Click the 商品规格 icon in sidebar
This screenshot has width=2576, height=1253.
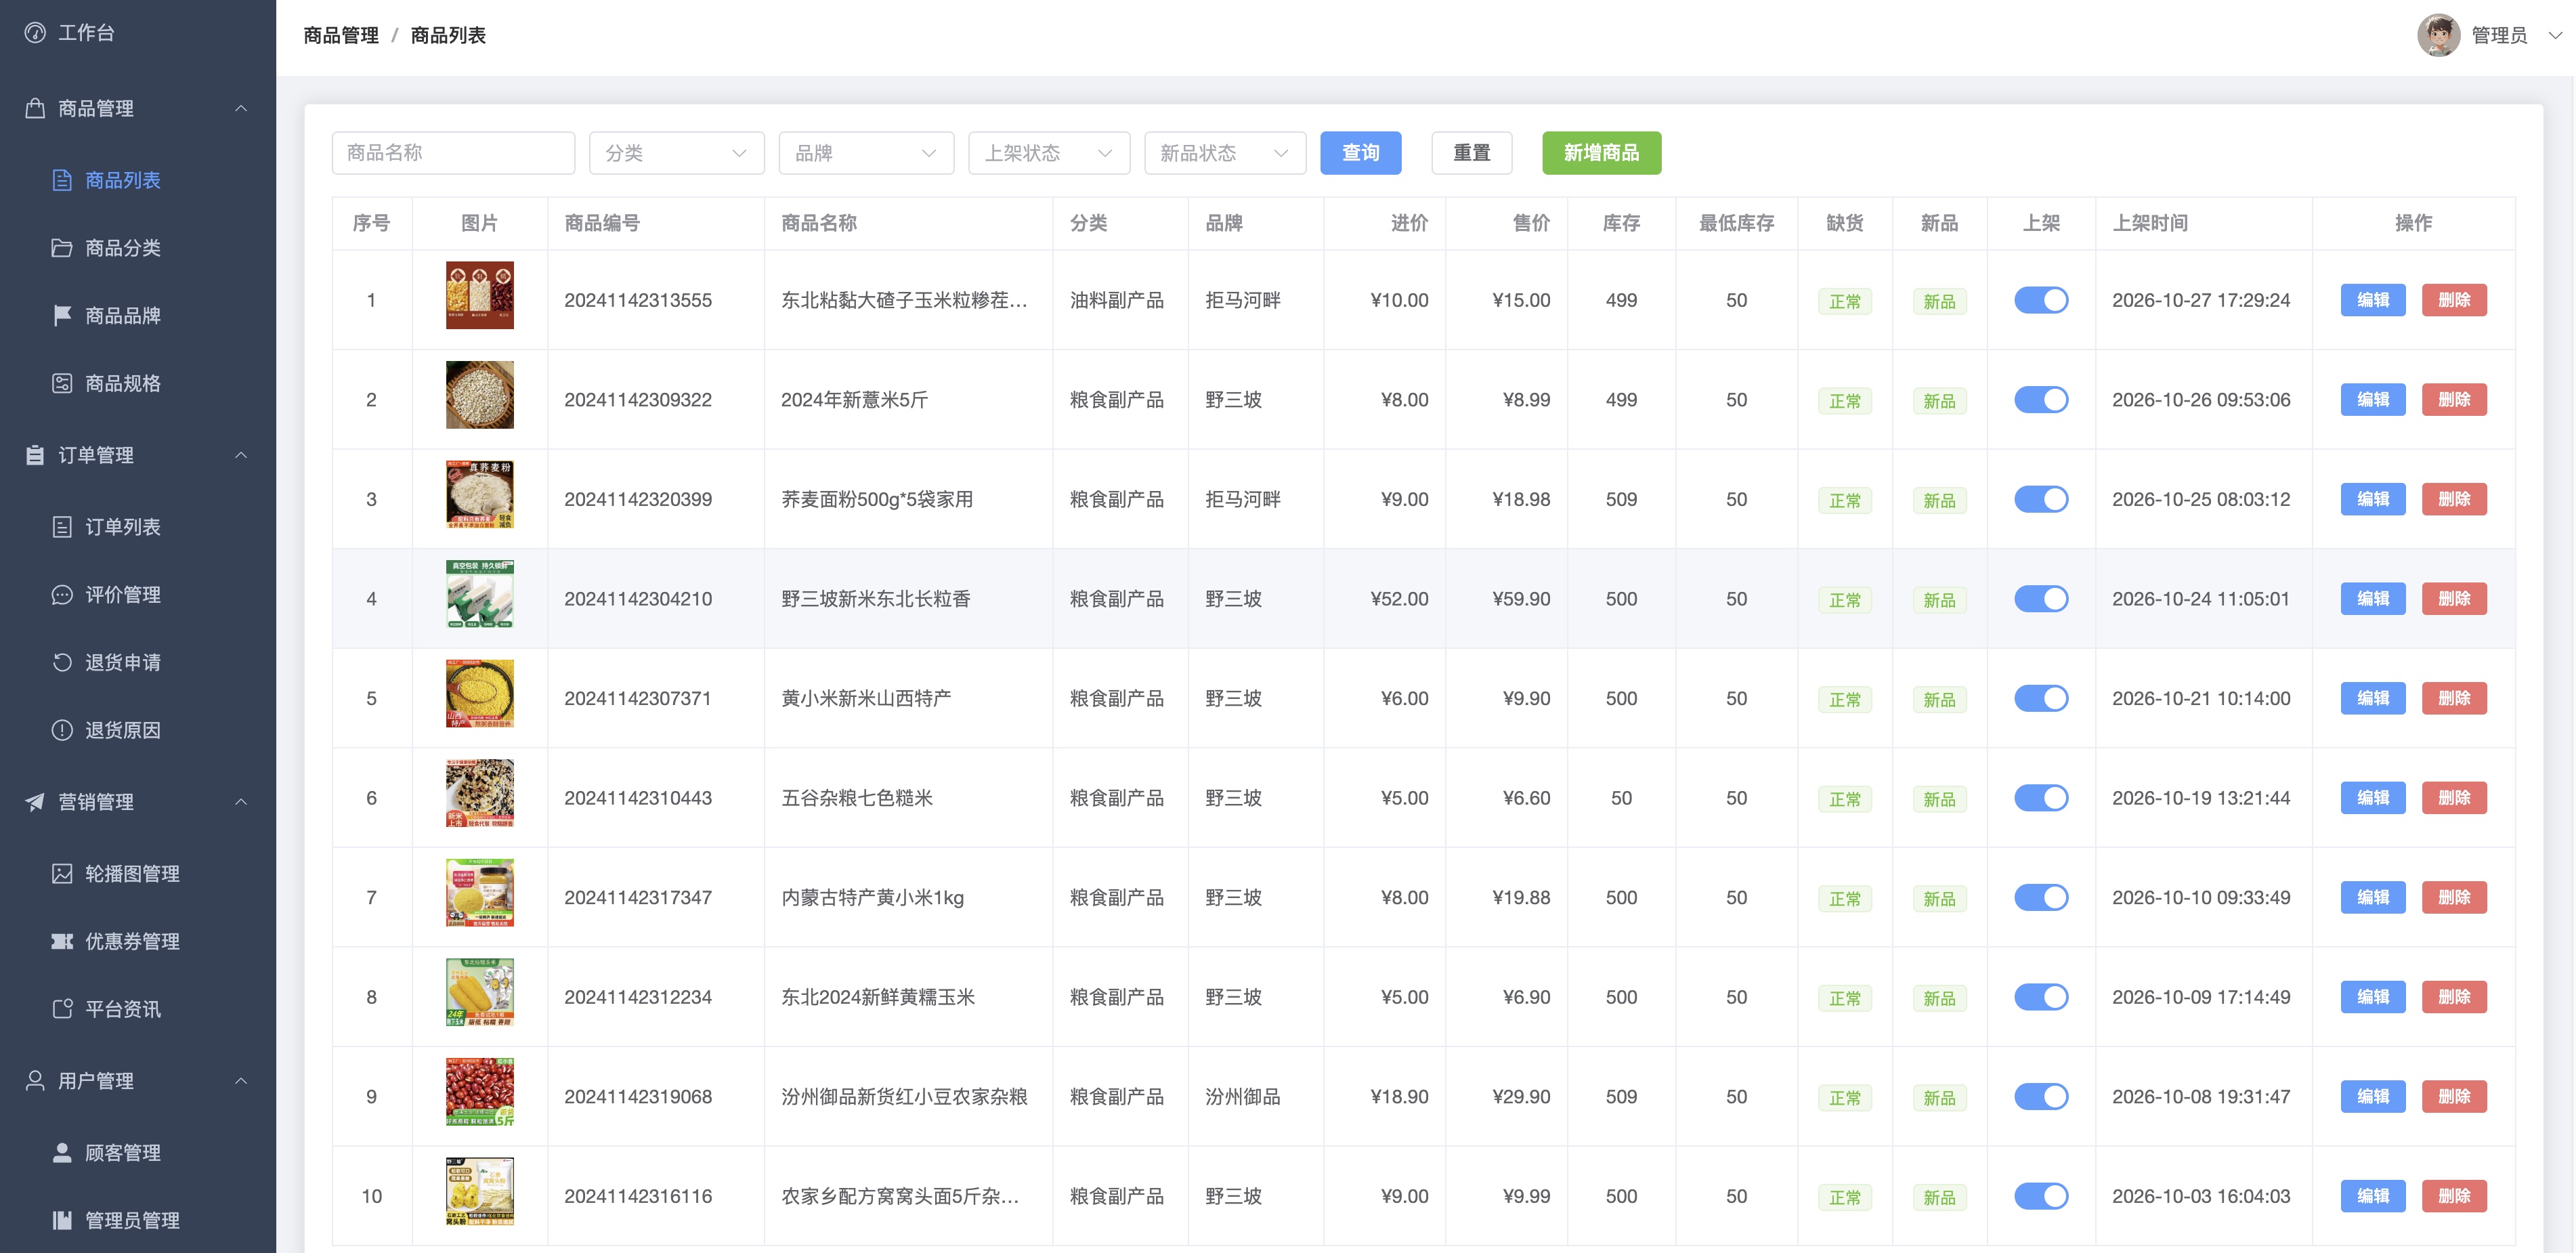[62, 383]
